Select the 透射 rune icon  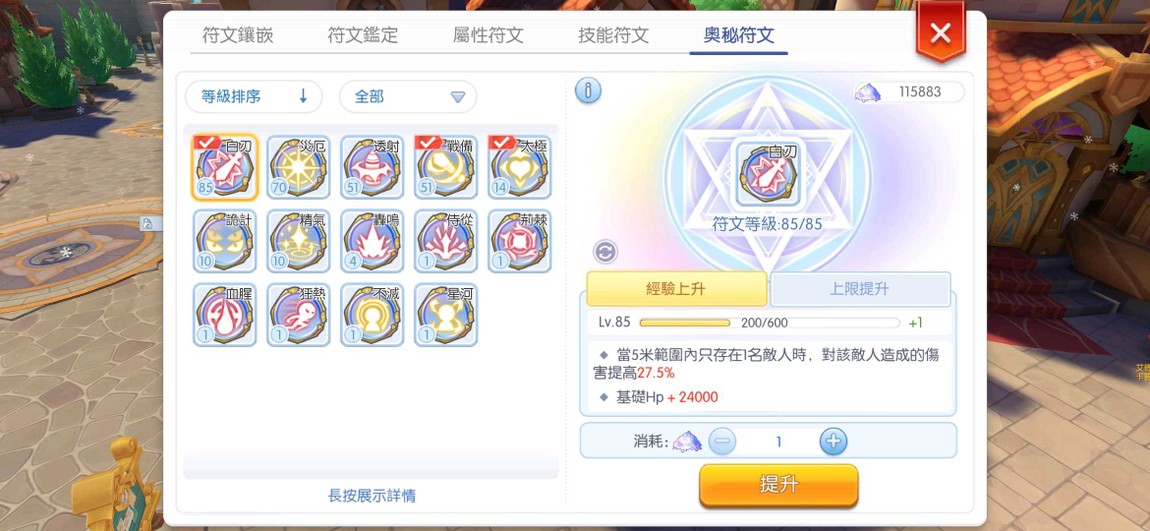pos(372,167)
